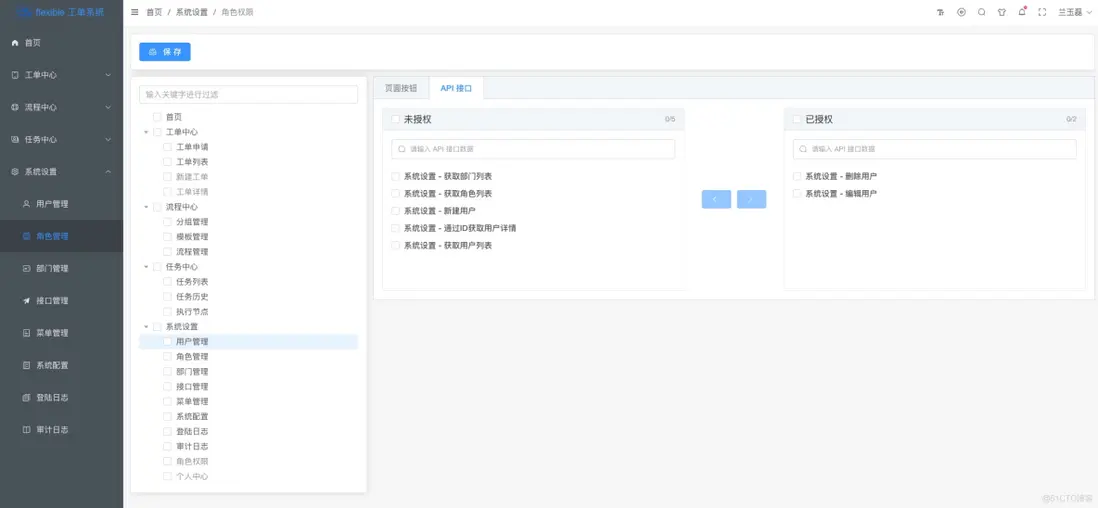1098x508 pixels.
Task: Collapse the 系统设置 tree node arrow
Action: click(146, 327)
